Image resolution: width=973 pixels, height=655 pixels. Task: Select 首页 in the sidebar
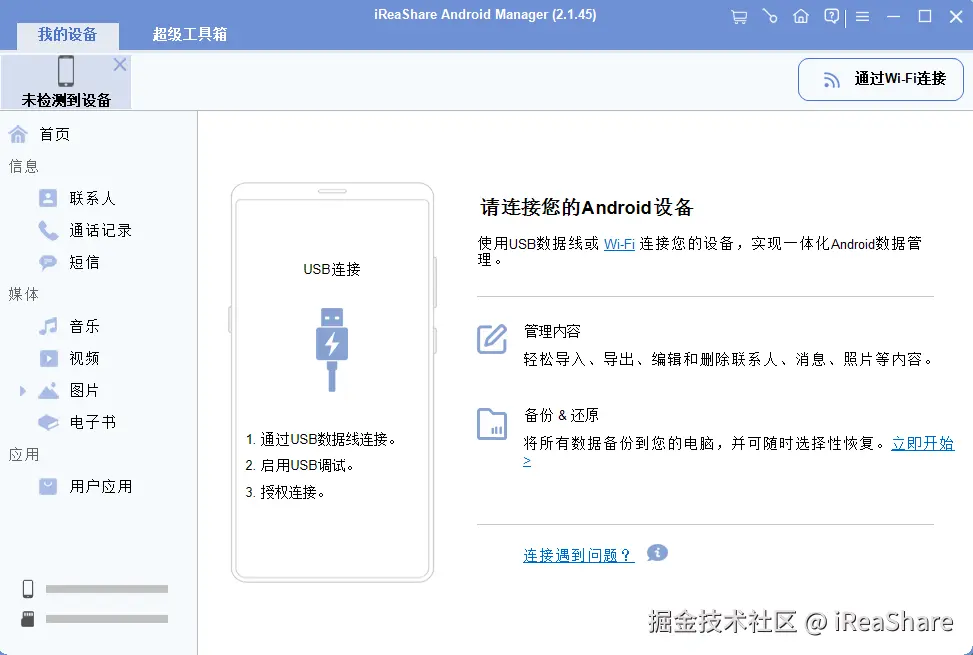pos(55,134)
